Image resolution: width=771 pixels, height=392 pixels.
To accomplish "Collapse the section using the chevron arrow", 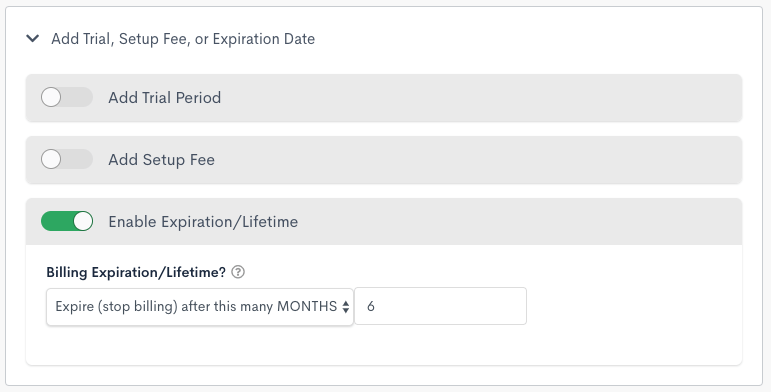I will pyautogui.click(x=32, y=38).
